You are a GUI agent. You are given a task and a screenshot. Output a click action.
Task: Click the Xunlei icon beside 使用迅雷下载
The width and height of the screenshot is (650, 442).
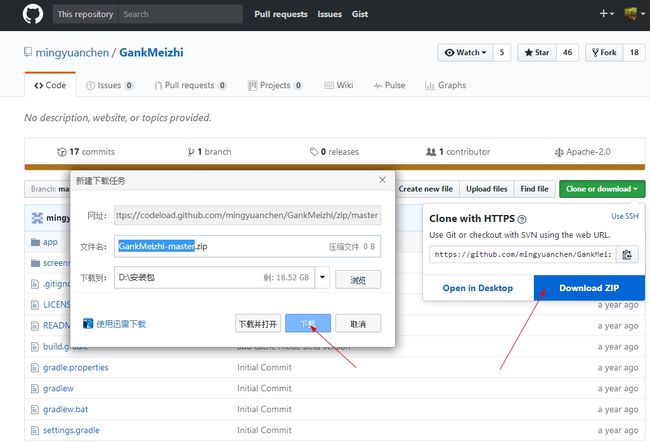click(88, 323)
